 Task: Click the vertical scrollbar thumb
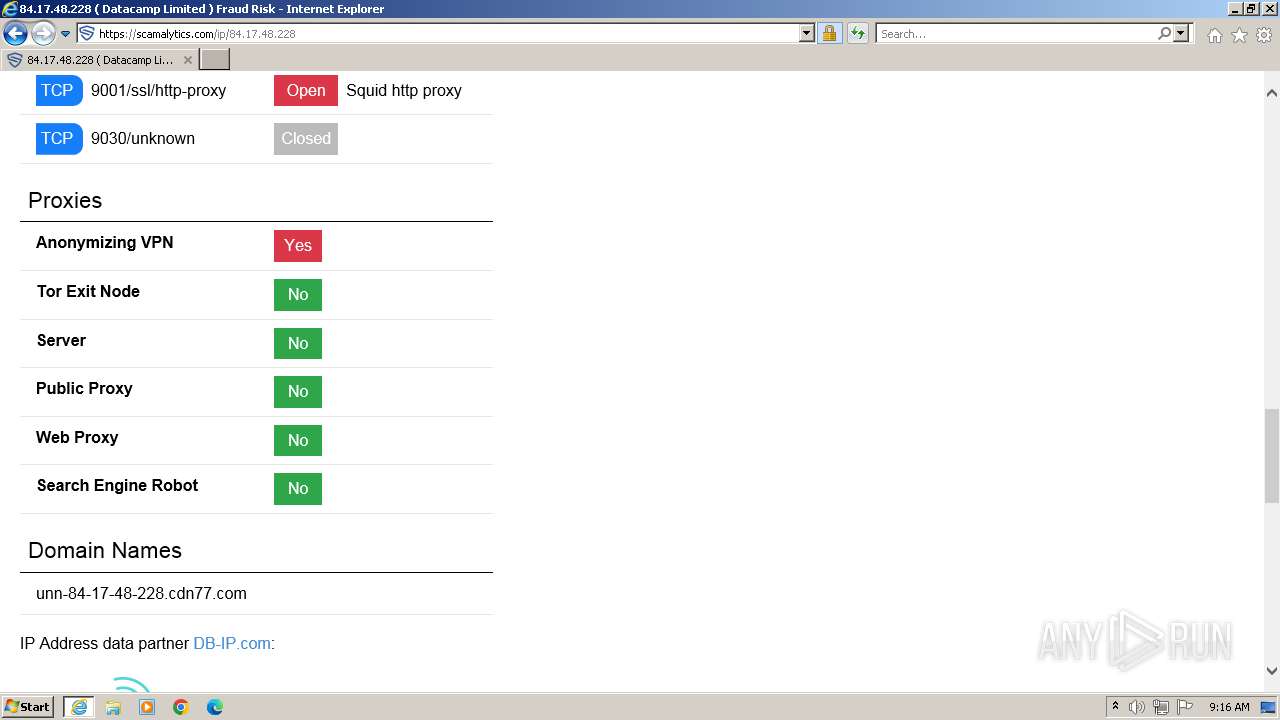(x=1272, y=456)
